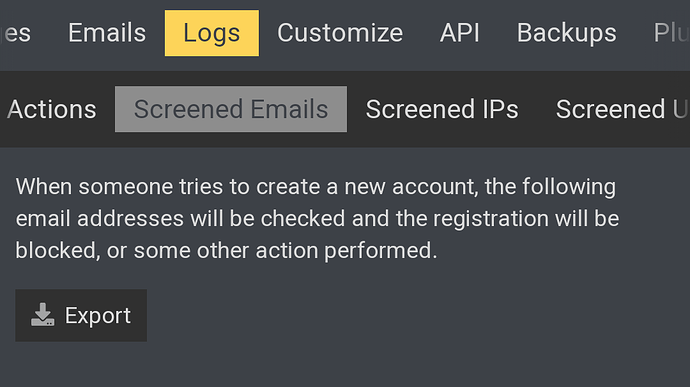
Task: Open the partially visible Plugins tab
Action: [671, 33]
